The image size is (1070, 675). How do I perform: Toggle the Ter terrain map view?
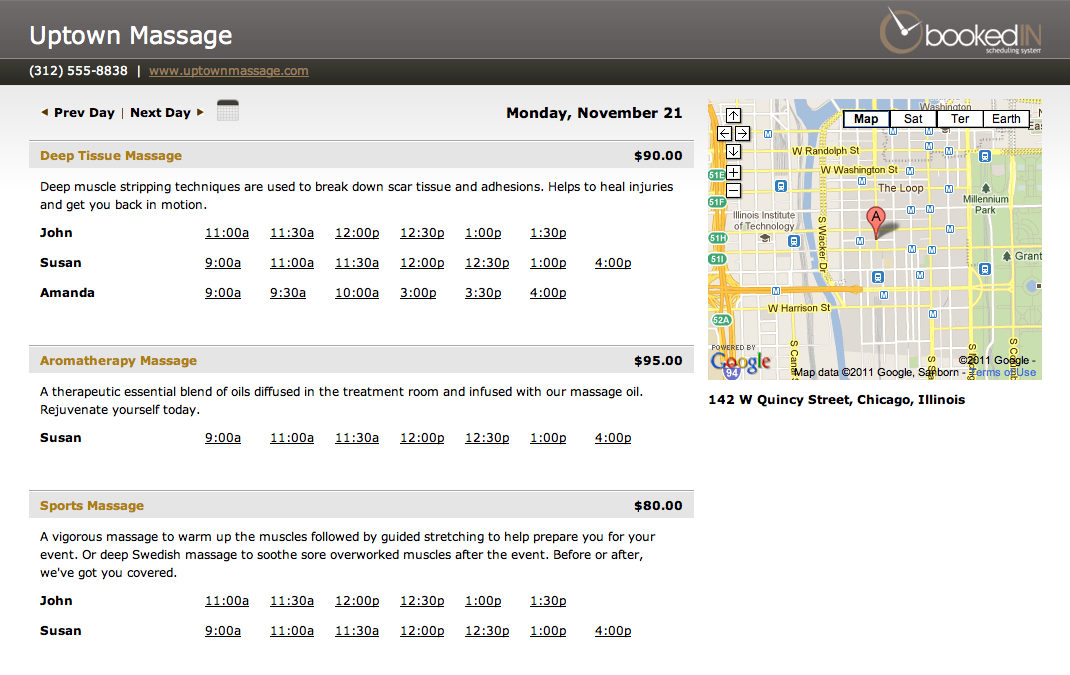point(959,118)
